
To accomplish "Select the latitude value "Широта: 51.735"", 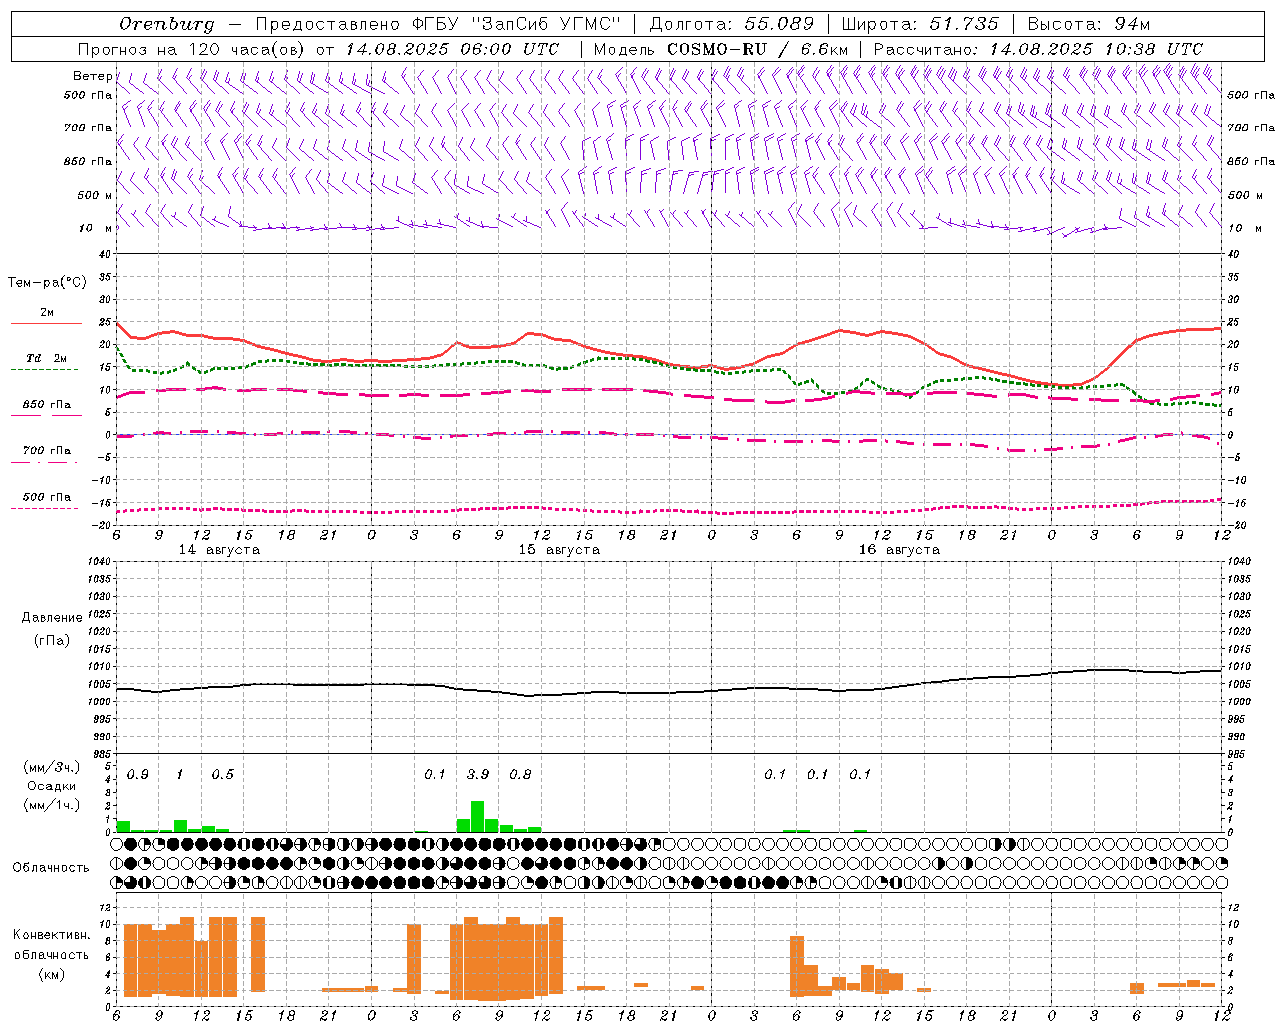I will (920, 24).
